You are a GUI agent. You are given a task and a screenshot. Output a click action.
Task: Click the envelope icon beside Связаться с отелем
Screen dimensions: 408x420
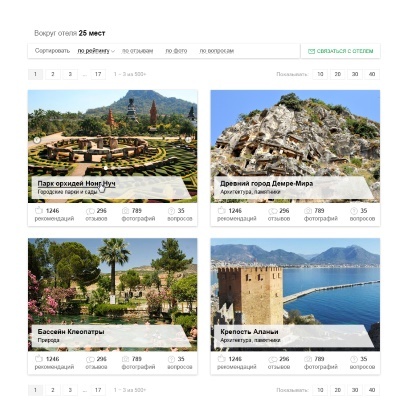pos(311,51)
